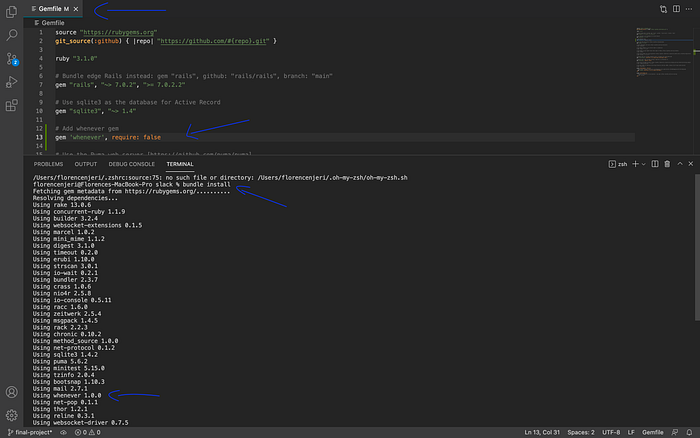Click 'Resolving dependencies...' terminal line
The image size is (700, 438).
tap(75, 198)
